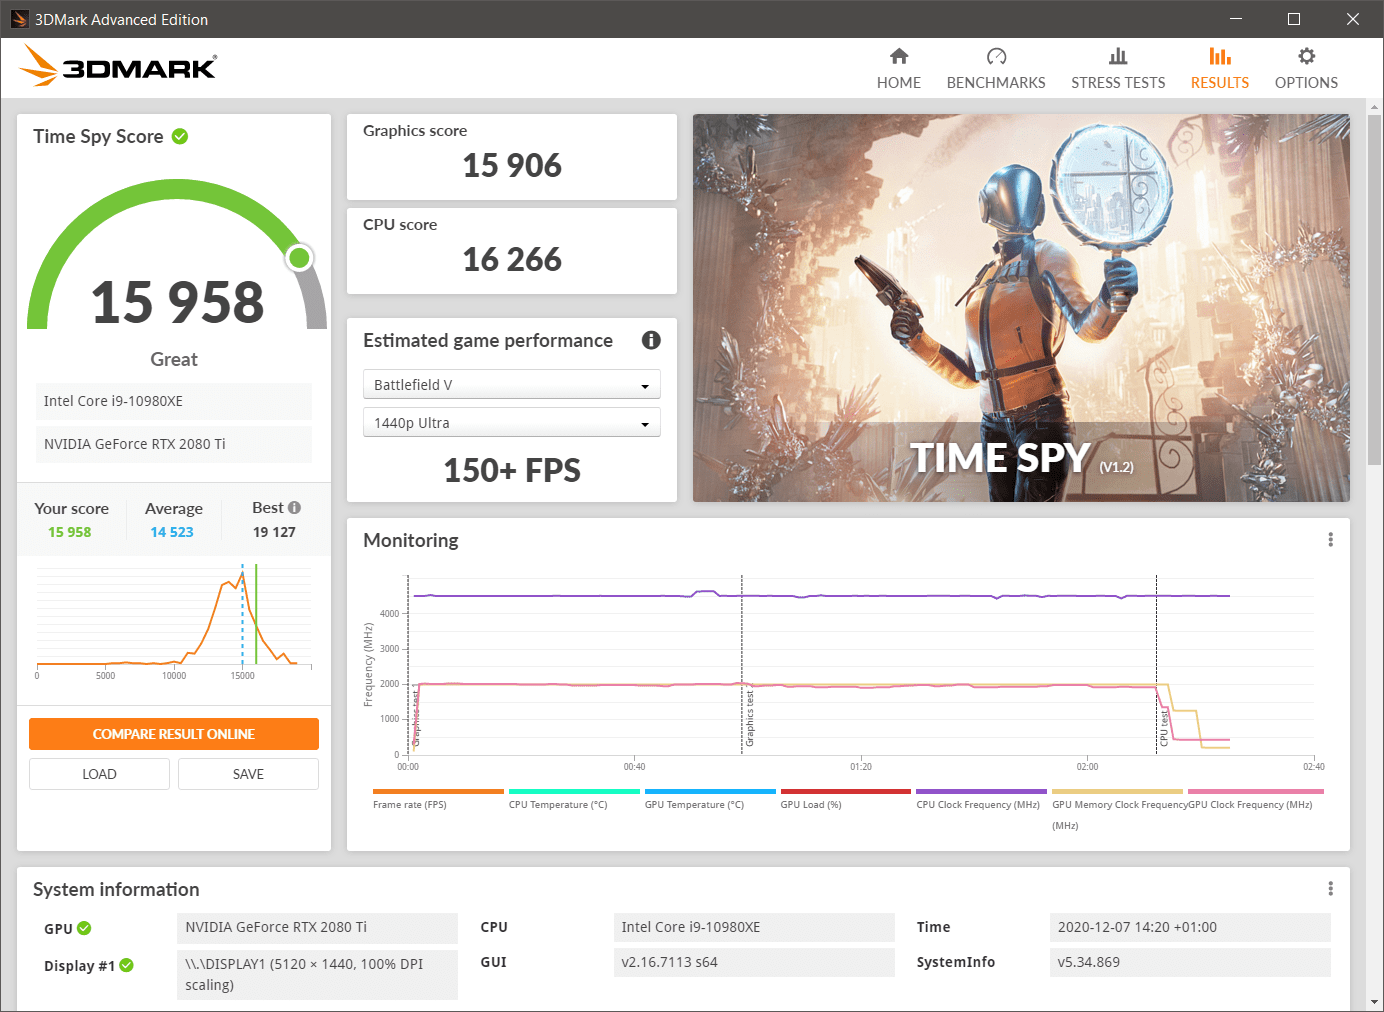Click the GPU field in System information

pyautogui.click(x=317, y=927)
